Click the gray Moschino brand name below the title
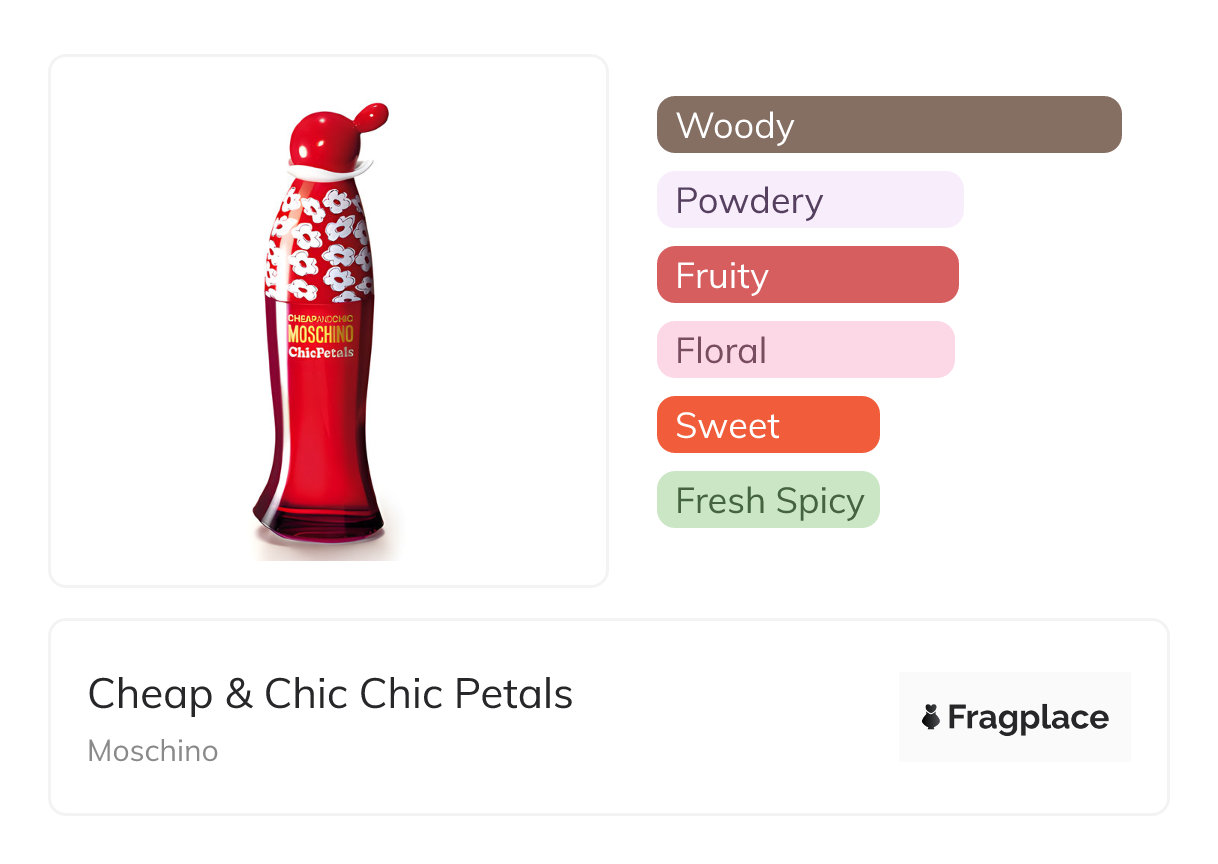 tap(153, 751)
